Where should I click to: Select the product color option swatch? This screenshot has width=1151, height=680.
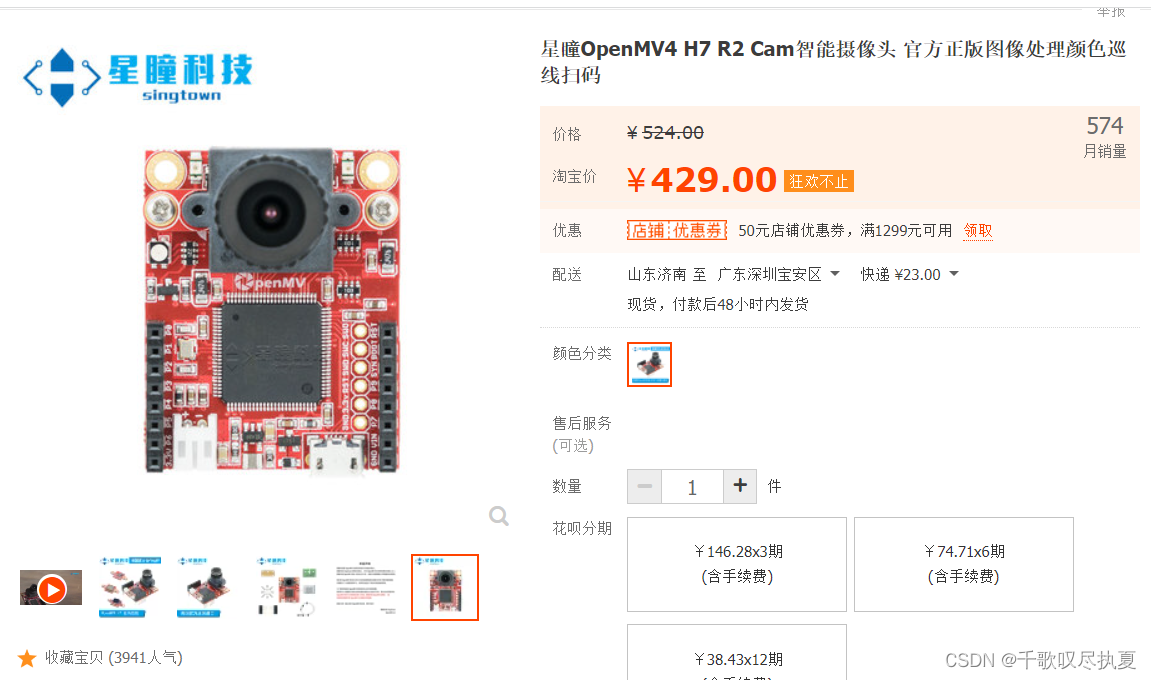point(650,364)
